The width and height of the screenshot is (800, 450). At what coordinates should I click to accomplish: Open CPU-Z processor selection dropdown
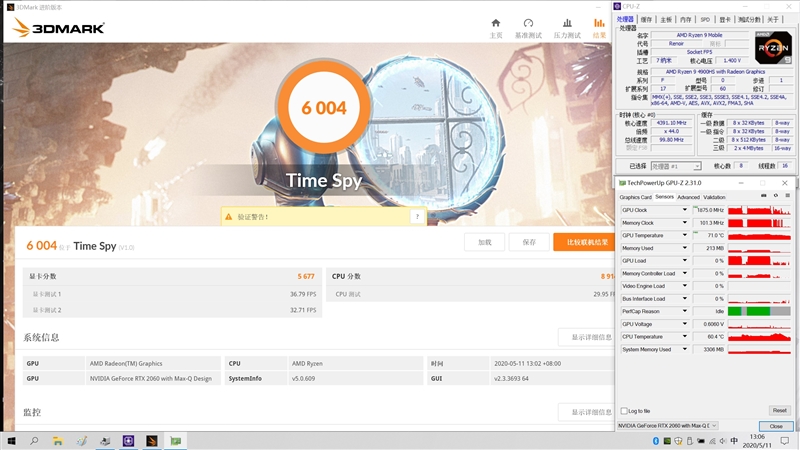pyautogui.click(x=676, y=166)
